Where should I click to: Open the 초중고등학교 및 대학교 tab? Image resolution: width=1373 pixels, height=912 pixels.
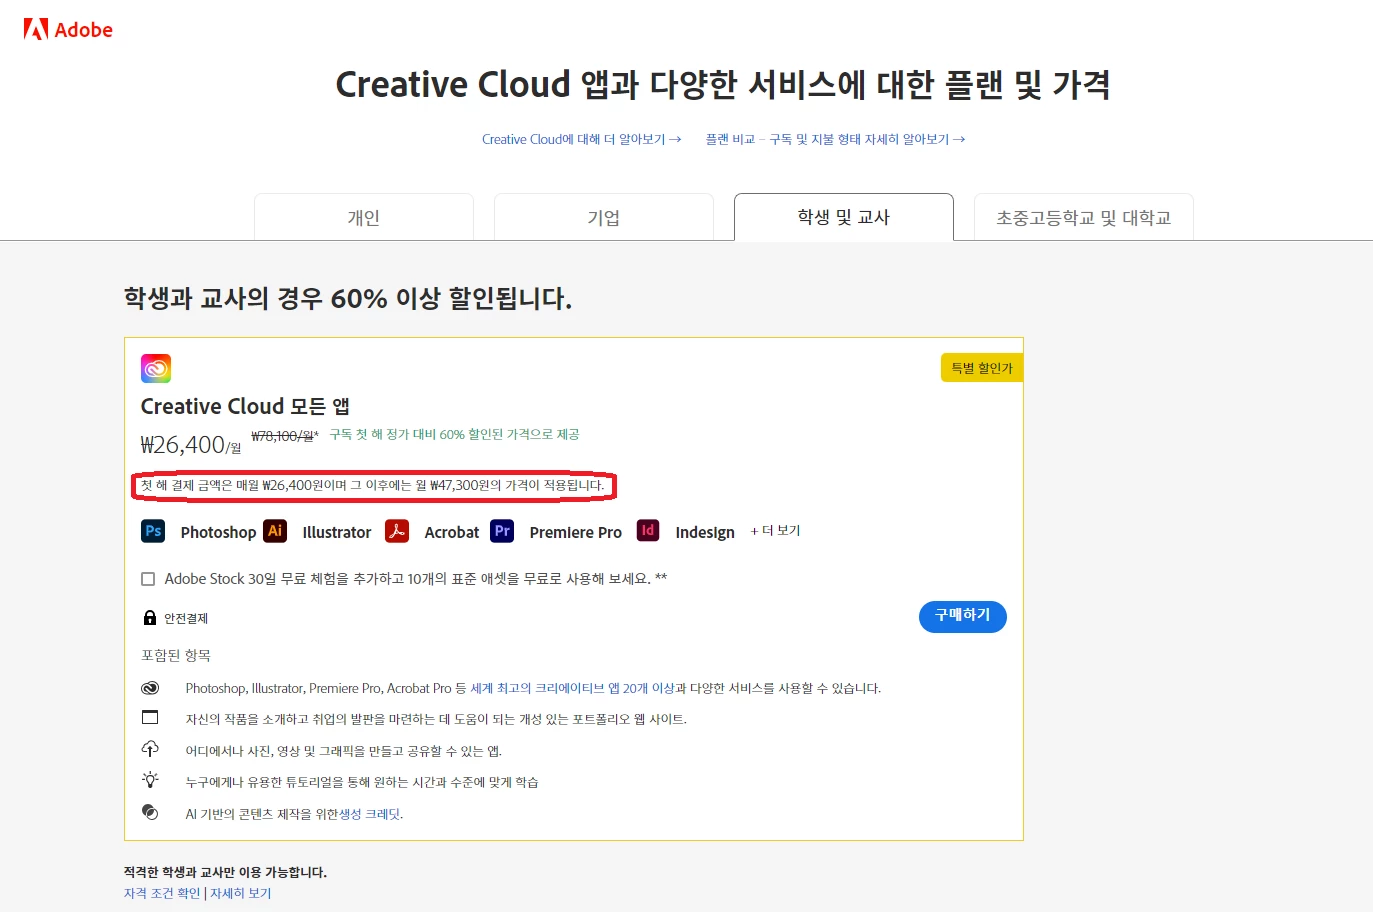click(1084, 217)
